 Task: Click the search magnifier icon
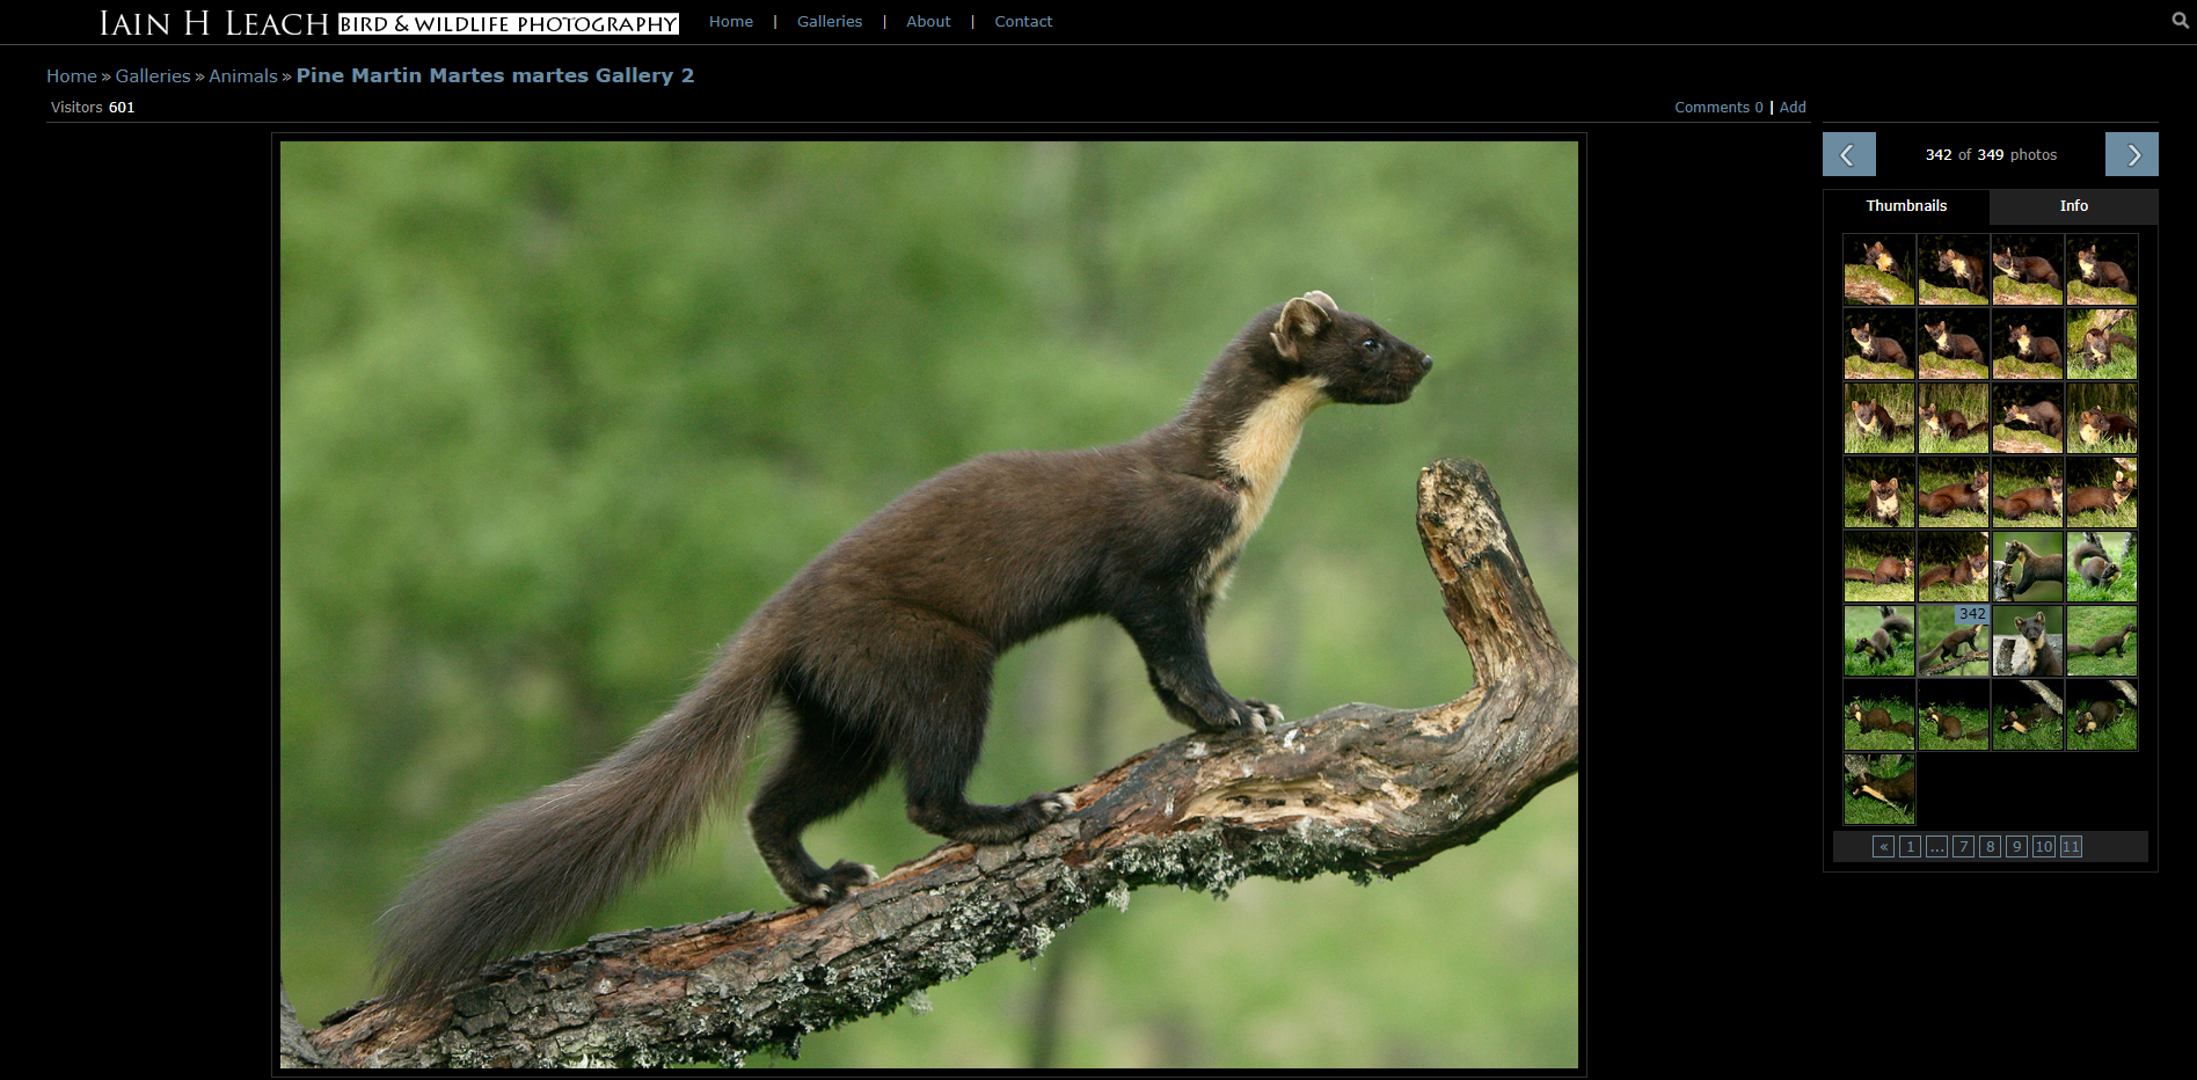point(2180,20)
